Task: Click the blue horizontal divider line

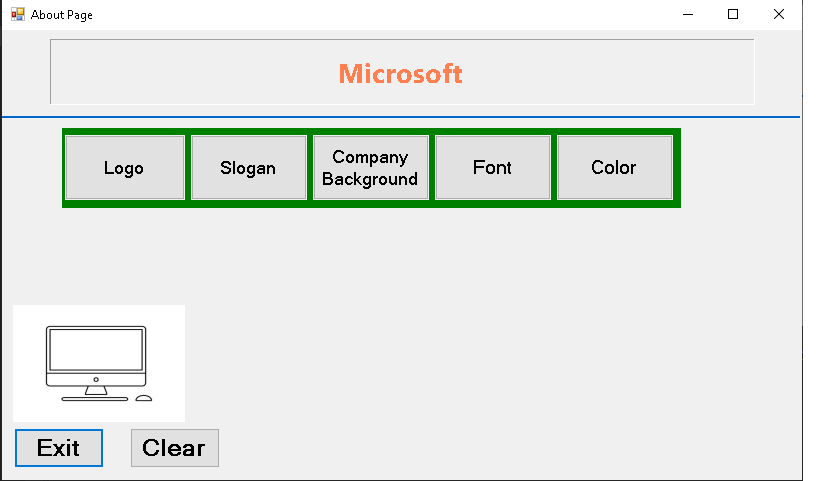Action: pos(400,117)
